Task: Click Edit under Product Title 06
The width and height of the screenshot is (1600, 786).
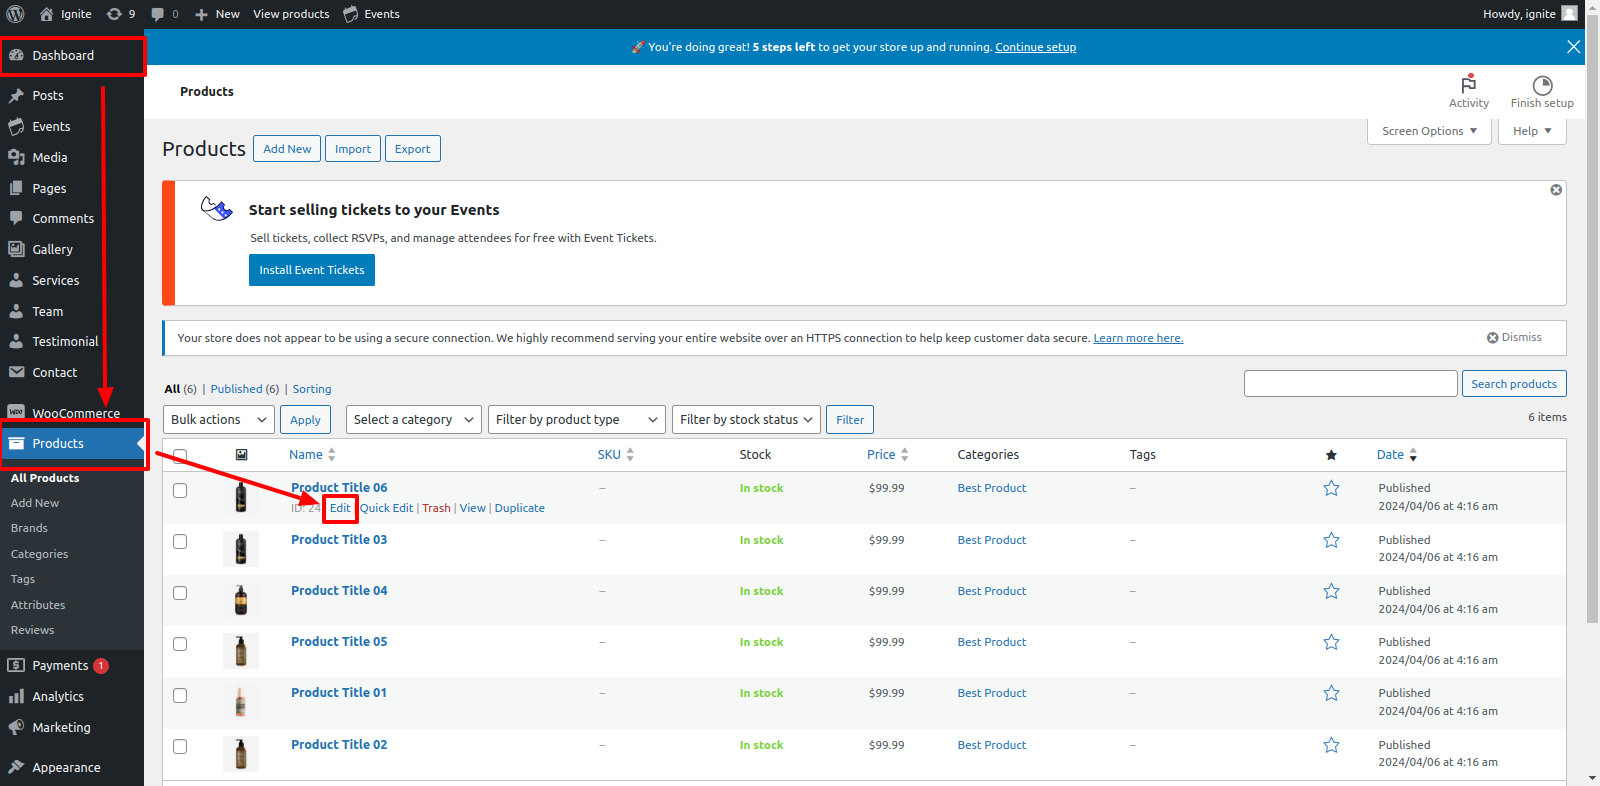Action: pyautogui.click(x=341, y=508)
